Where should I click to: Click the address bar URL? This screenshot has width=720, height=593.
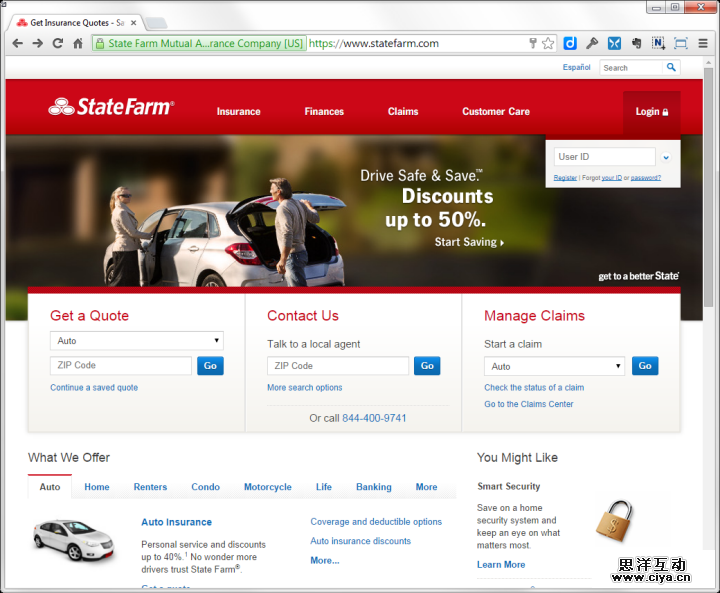pos(373,44)
